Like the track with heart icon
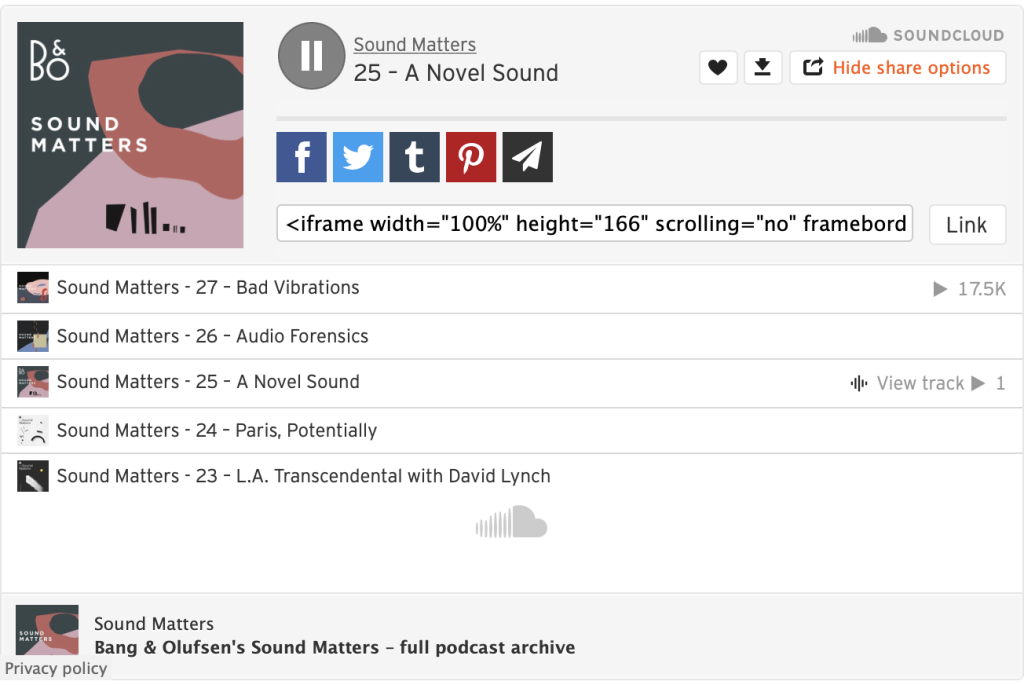 click(718, 67)
